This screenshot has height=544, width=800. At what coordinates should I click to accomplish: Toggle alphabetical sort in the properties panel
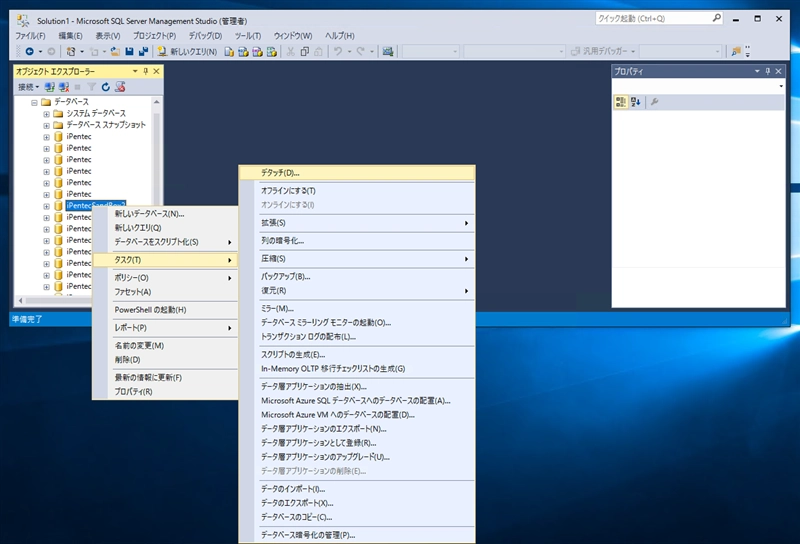[x=636, y=102]
